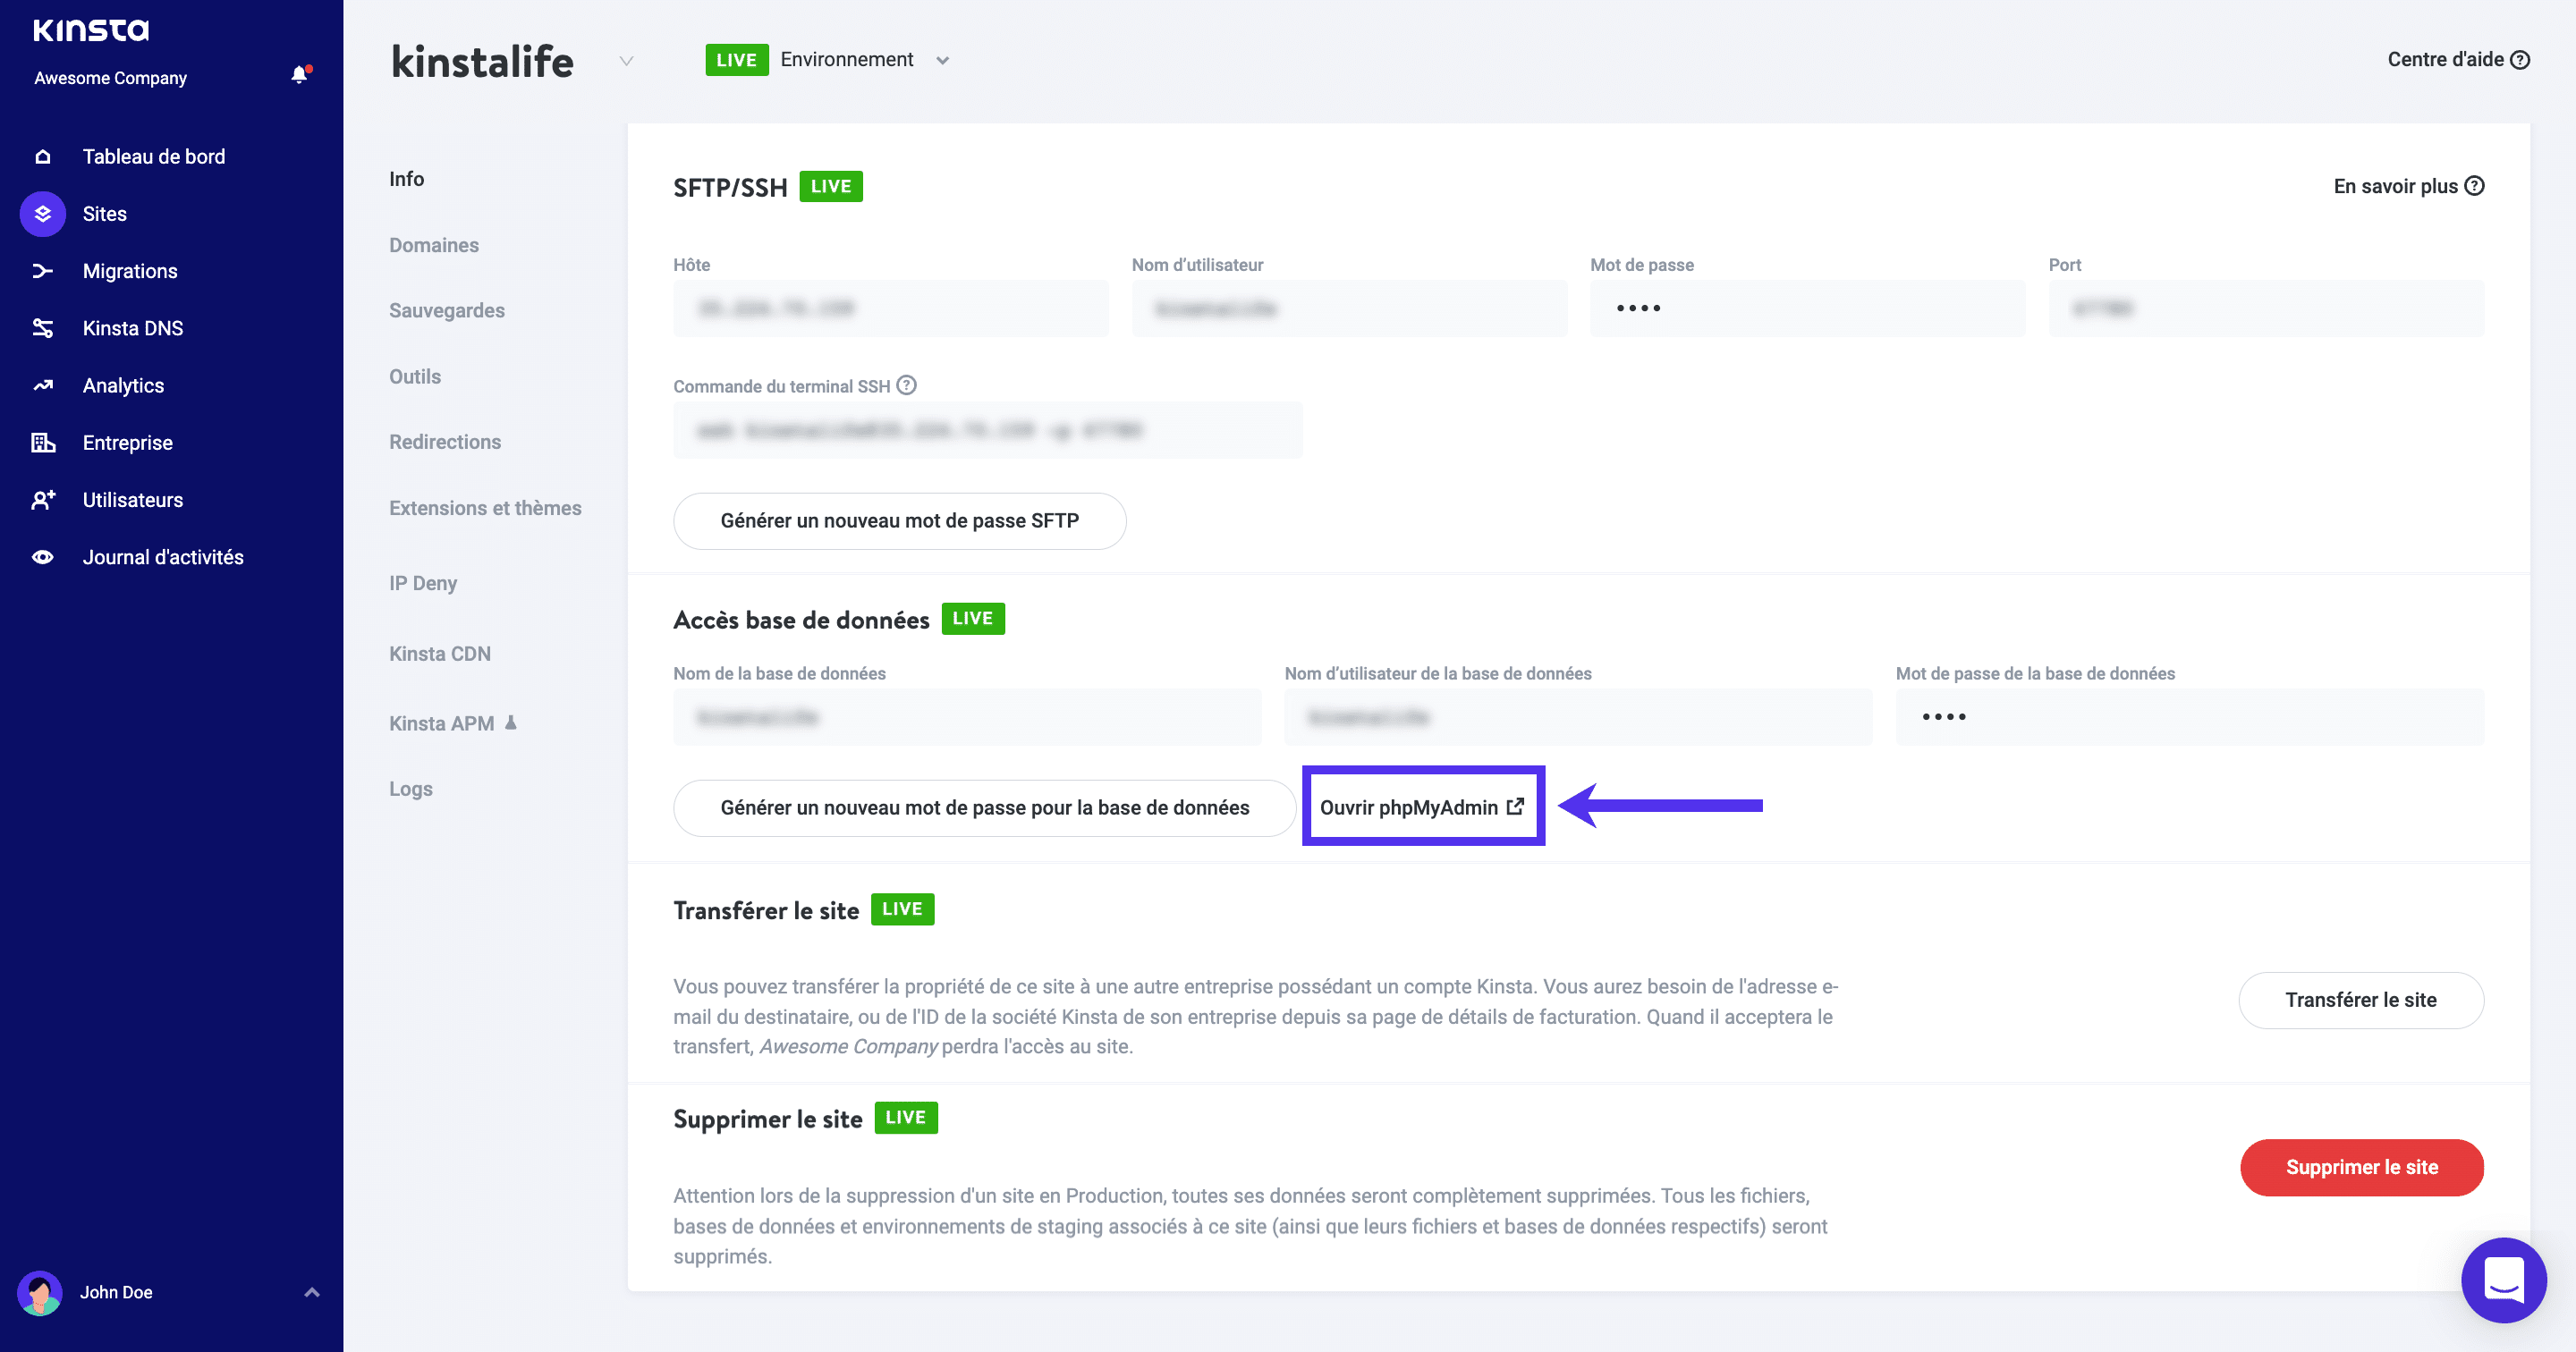Click the Kinsta logo

(x=91, y=30)
